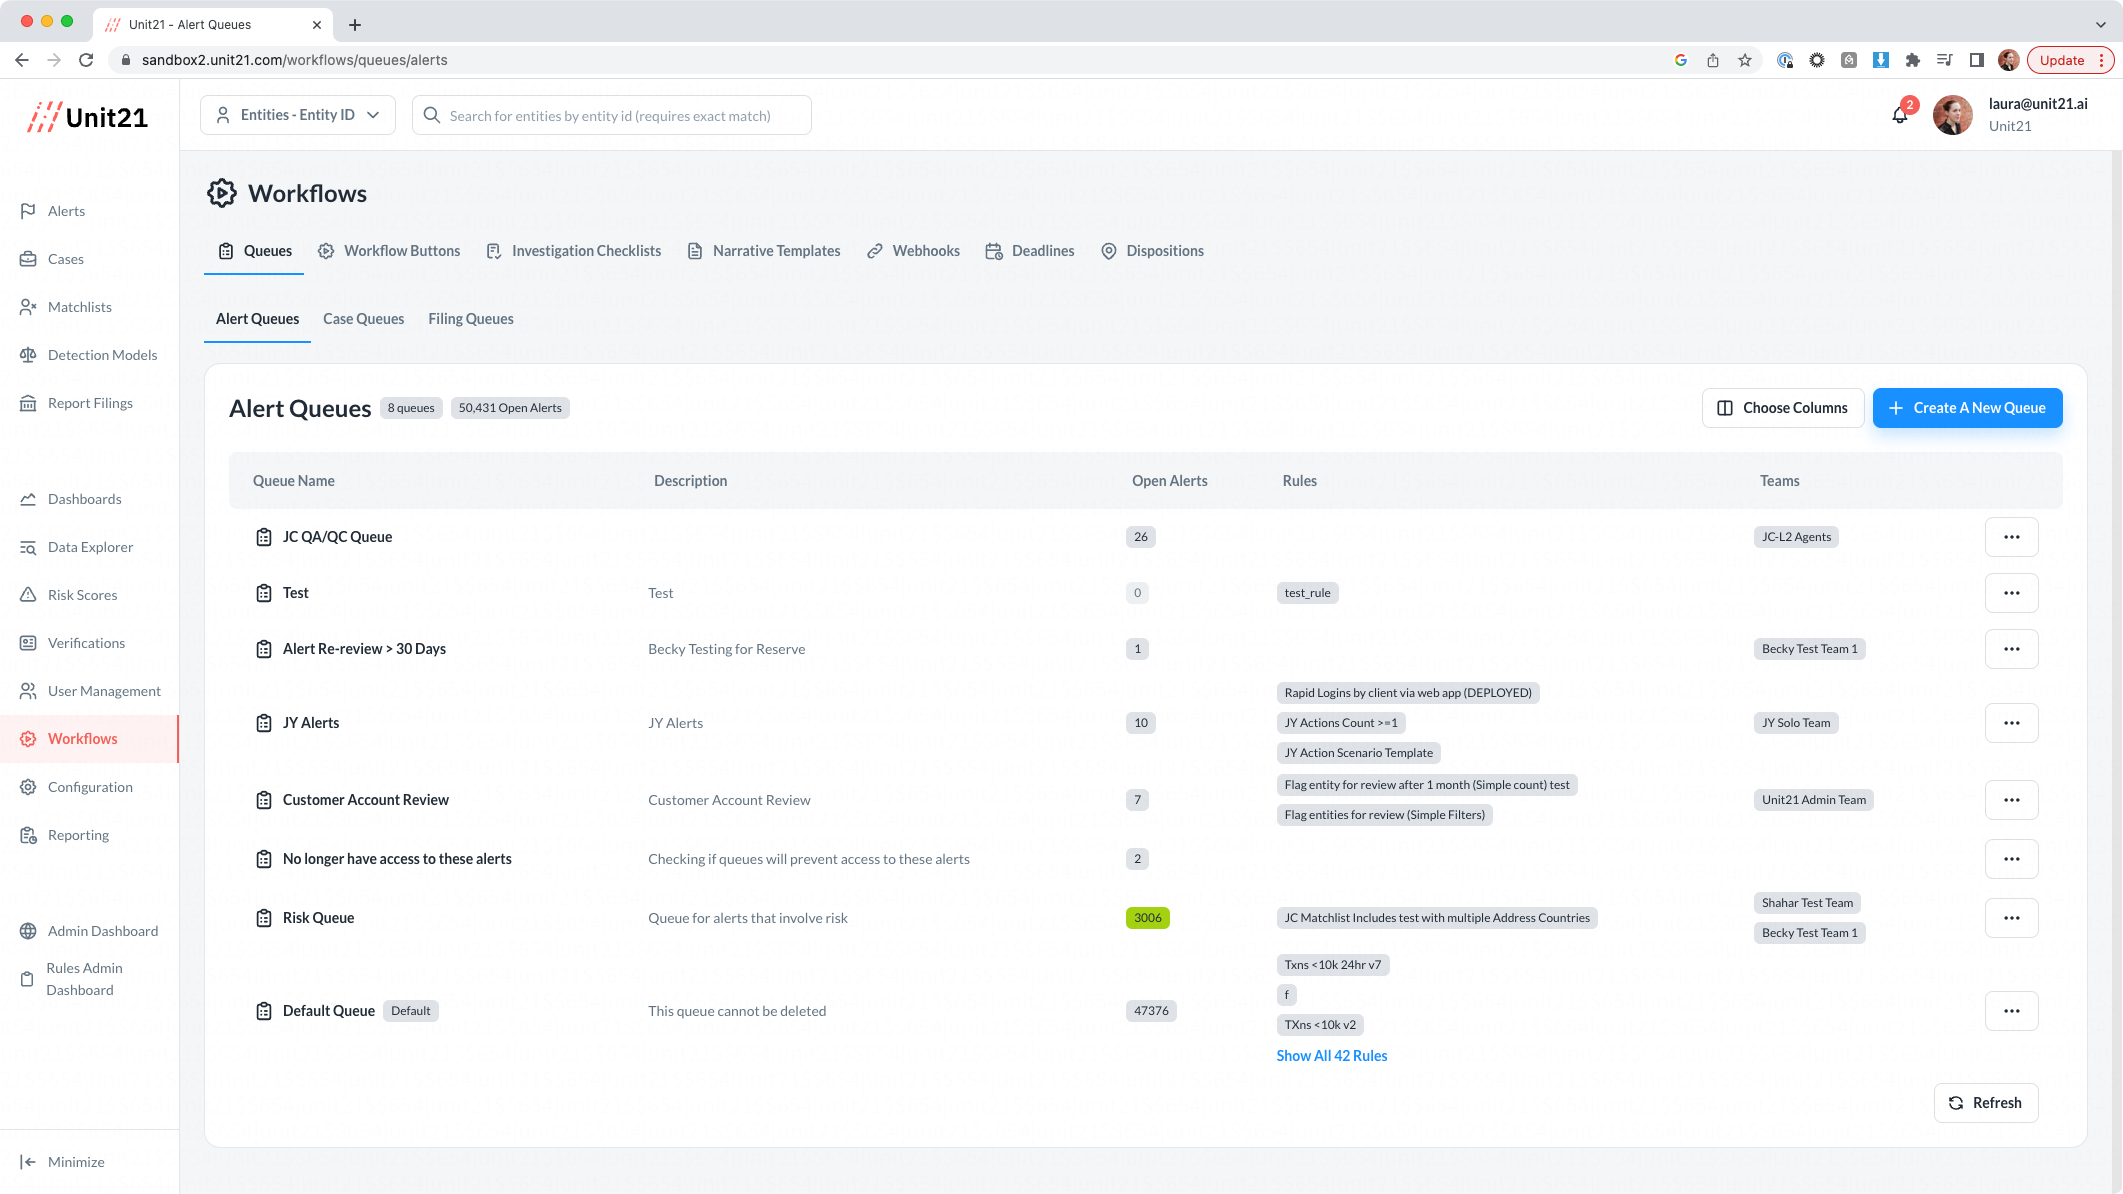This screenshot has height=1194, width=2123.
Task: Bookmark the page with the star icon
Action: 1745,60
